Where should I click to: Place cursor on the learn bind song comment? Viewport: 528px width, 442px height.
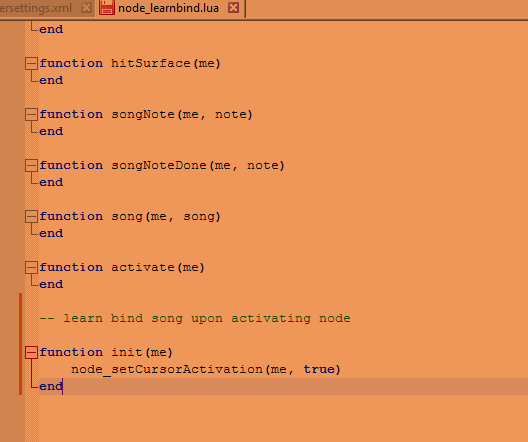pos(195,318)
